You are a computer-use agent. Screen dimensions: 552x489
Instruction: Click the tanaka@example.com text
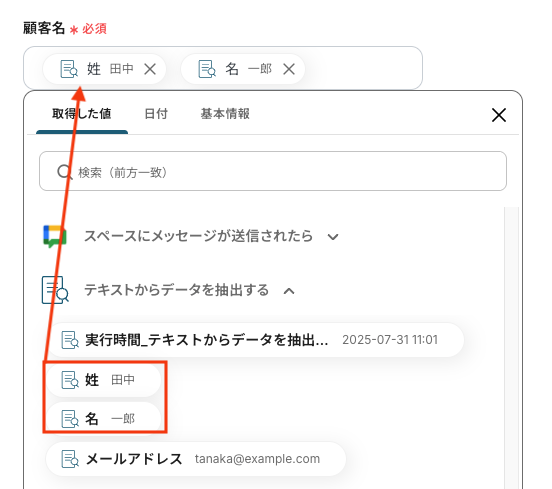coord(257,459)
